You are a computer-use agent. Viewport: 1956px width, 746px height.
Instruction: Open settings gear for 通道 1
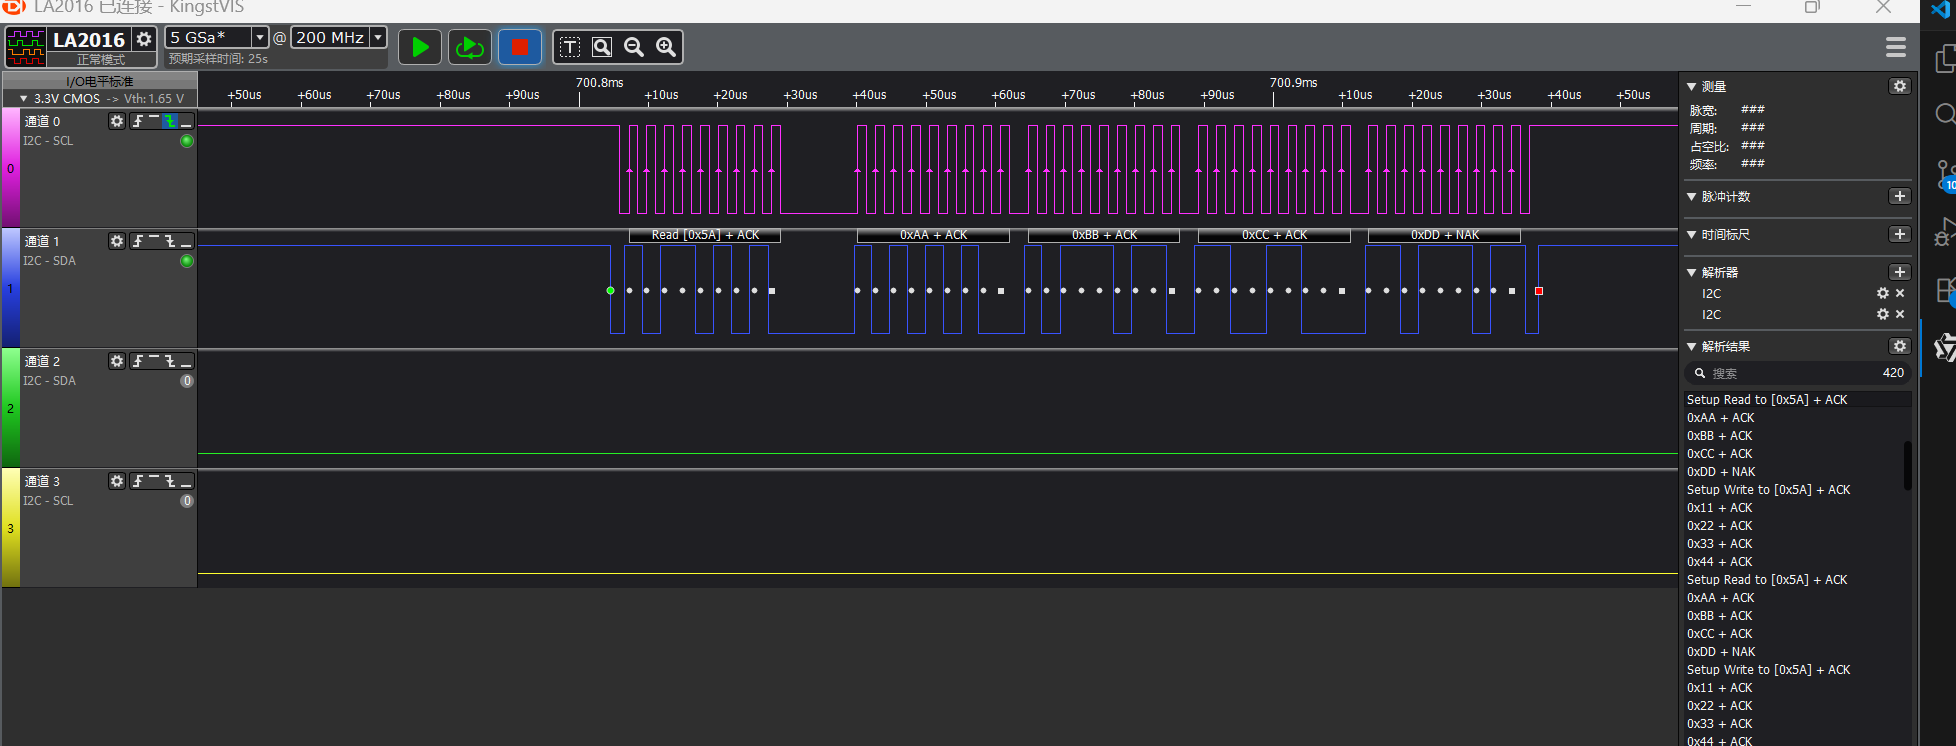(117, 241)
